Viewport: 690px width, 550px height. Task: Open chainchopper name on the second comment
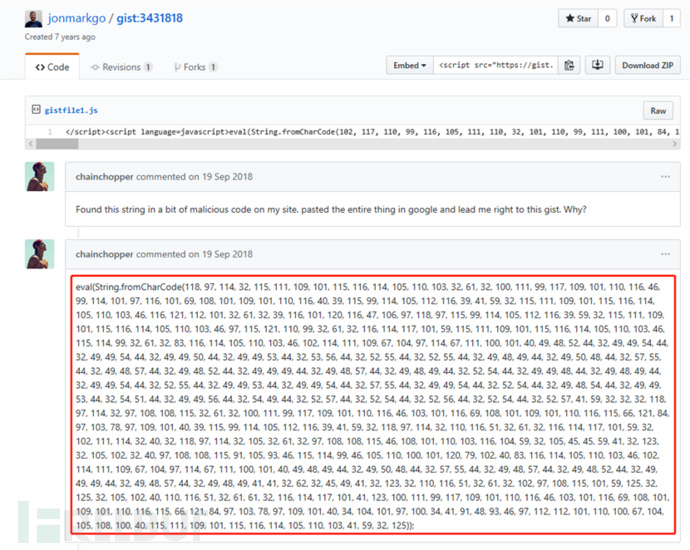104,254
